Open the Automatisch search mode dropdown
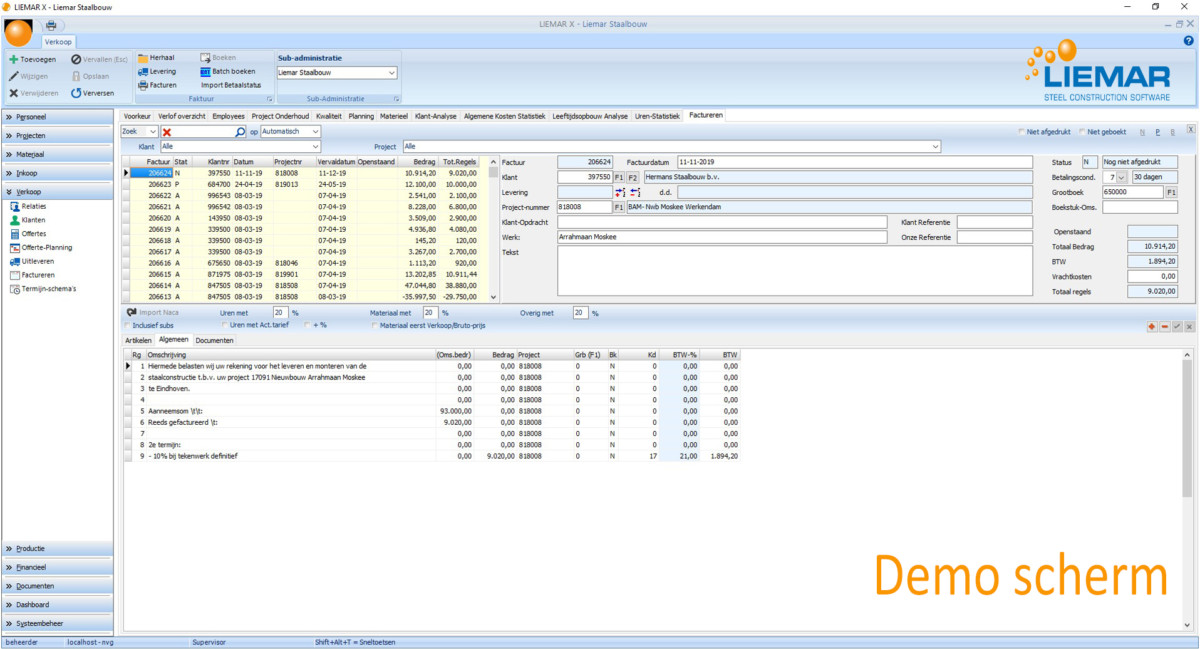The image size is (1200, 649). (316, 131)
